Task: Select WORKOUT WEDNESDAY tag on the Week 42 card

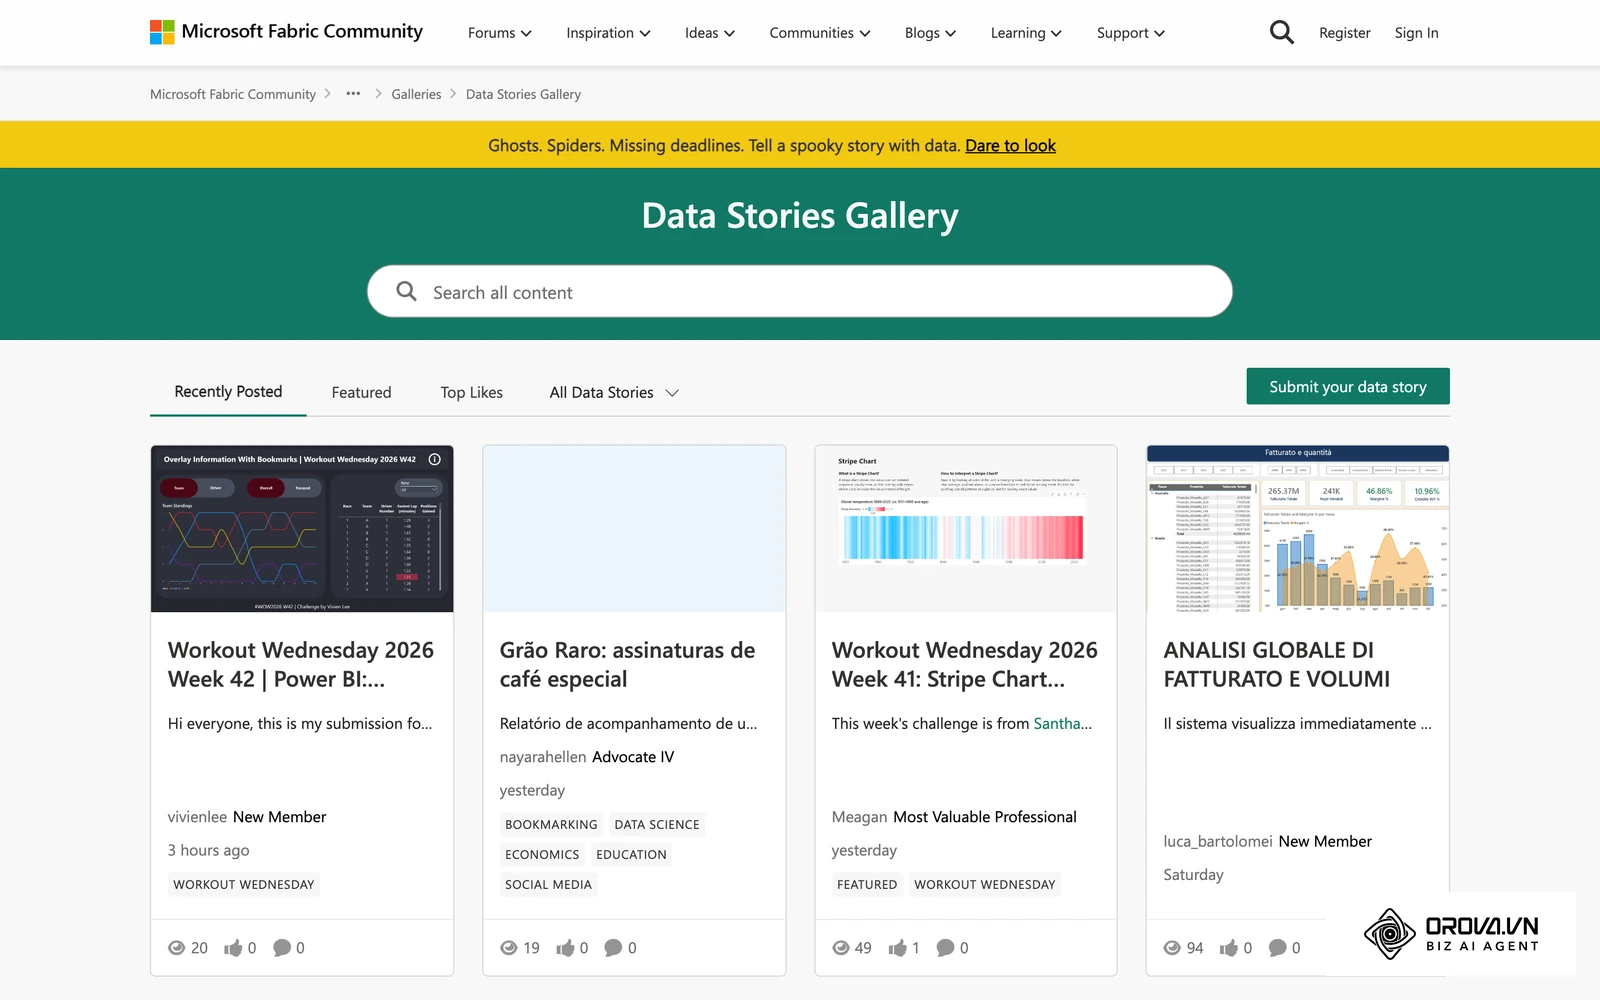Action: [244, 885]
